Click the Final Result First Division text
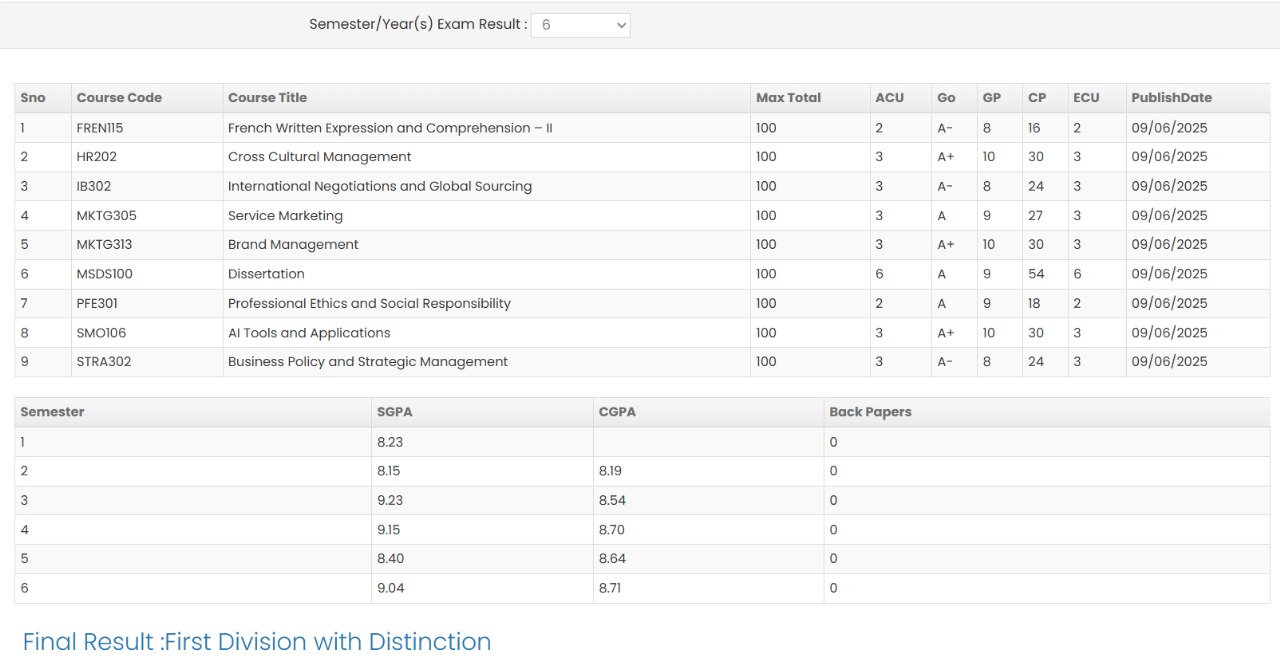Image resolution: width=1280 pixels, height=661 pixels. [x=257, y=641]
